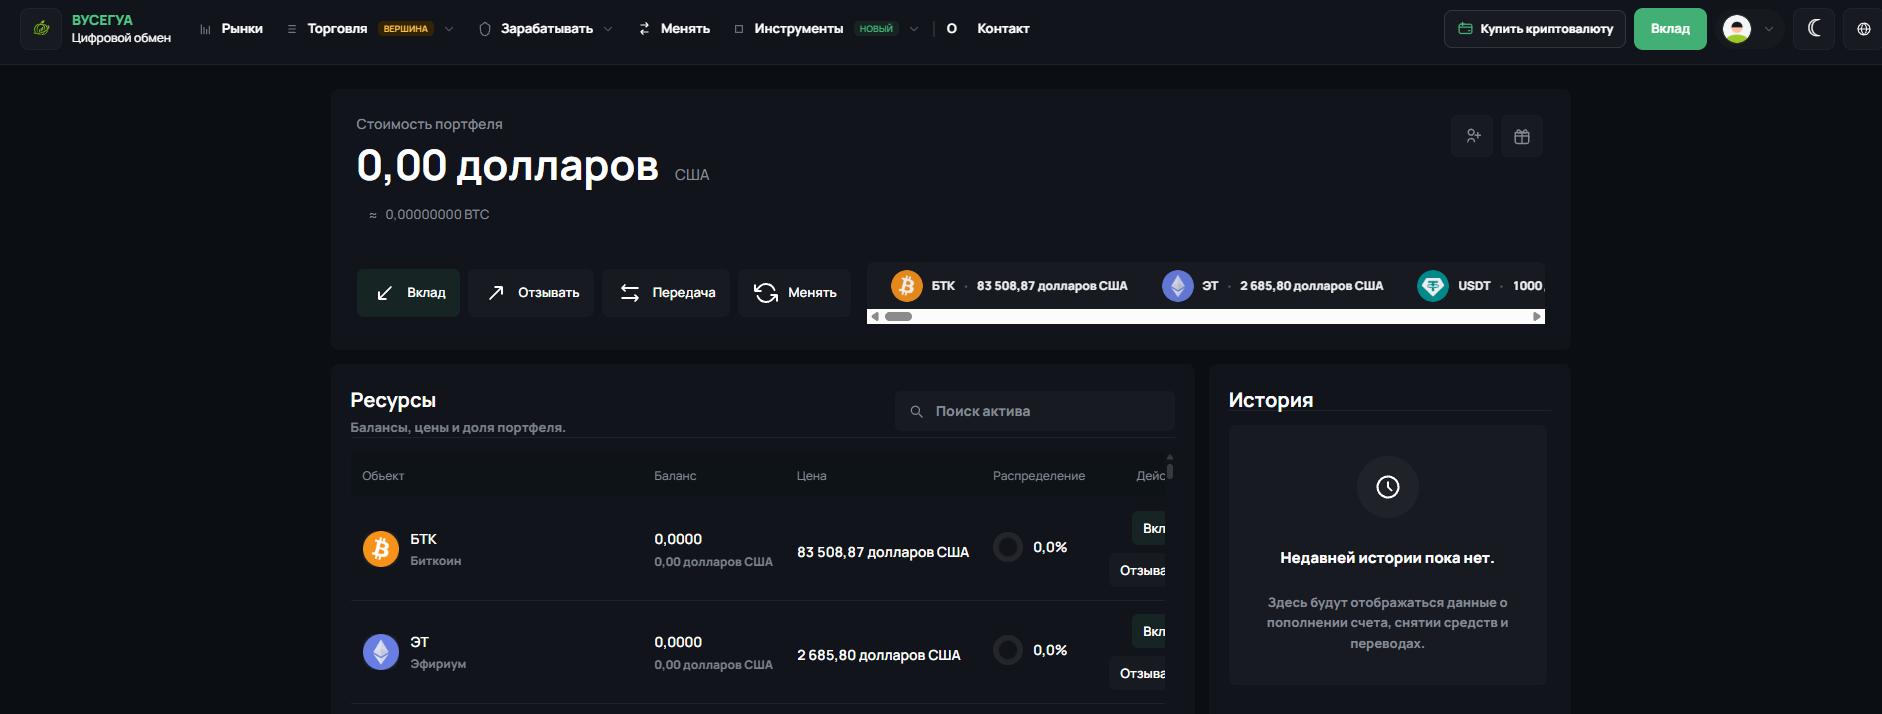
Task: Focus the Поиск актива search field
Action: click(1035, 411)
